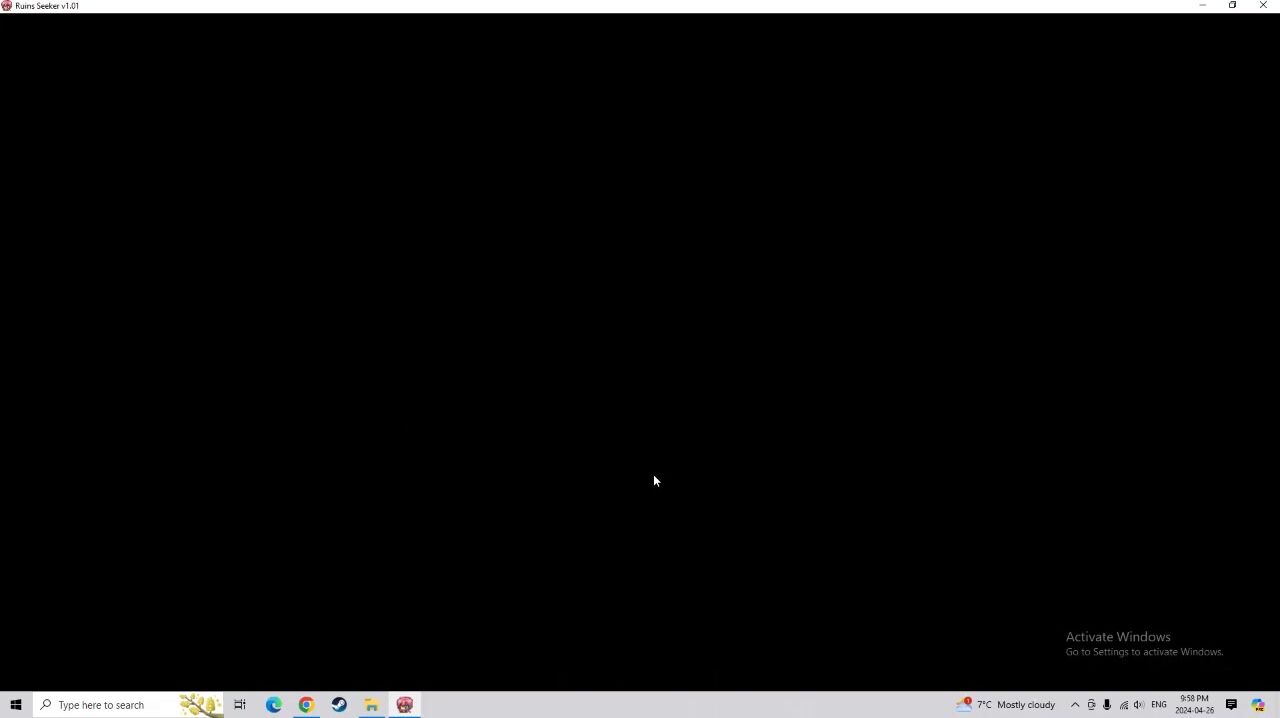Image resolution: width=1280 pixels, height=718 pixels.
Task: Click the Meet Now camera tray icon
Action: pyautogui.click(x=1091, y=705)
